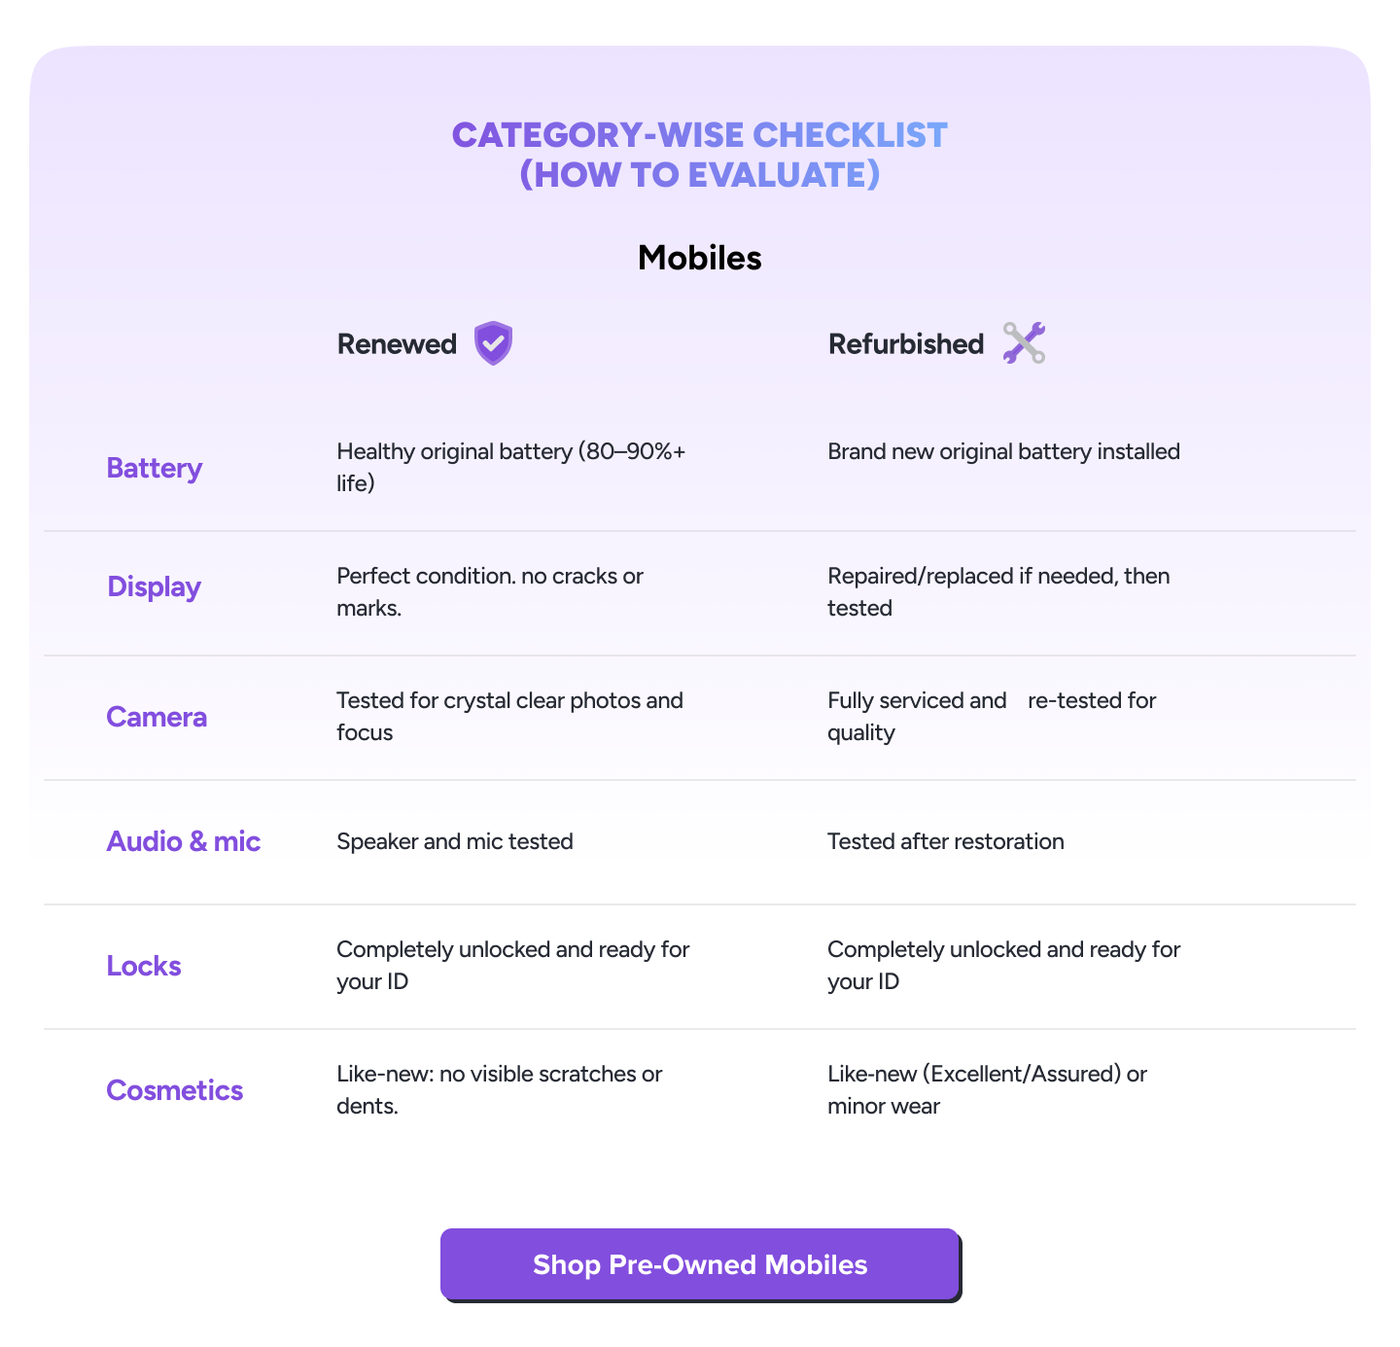Click the 'Brand new original battery installed' text
1400x1347 pixels.
(x=1003, y=451)
